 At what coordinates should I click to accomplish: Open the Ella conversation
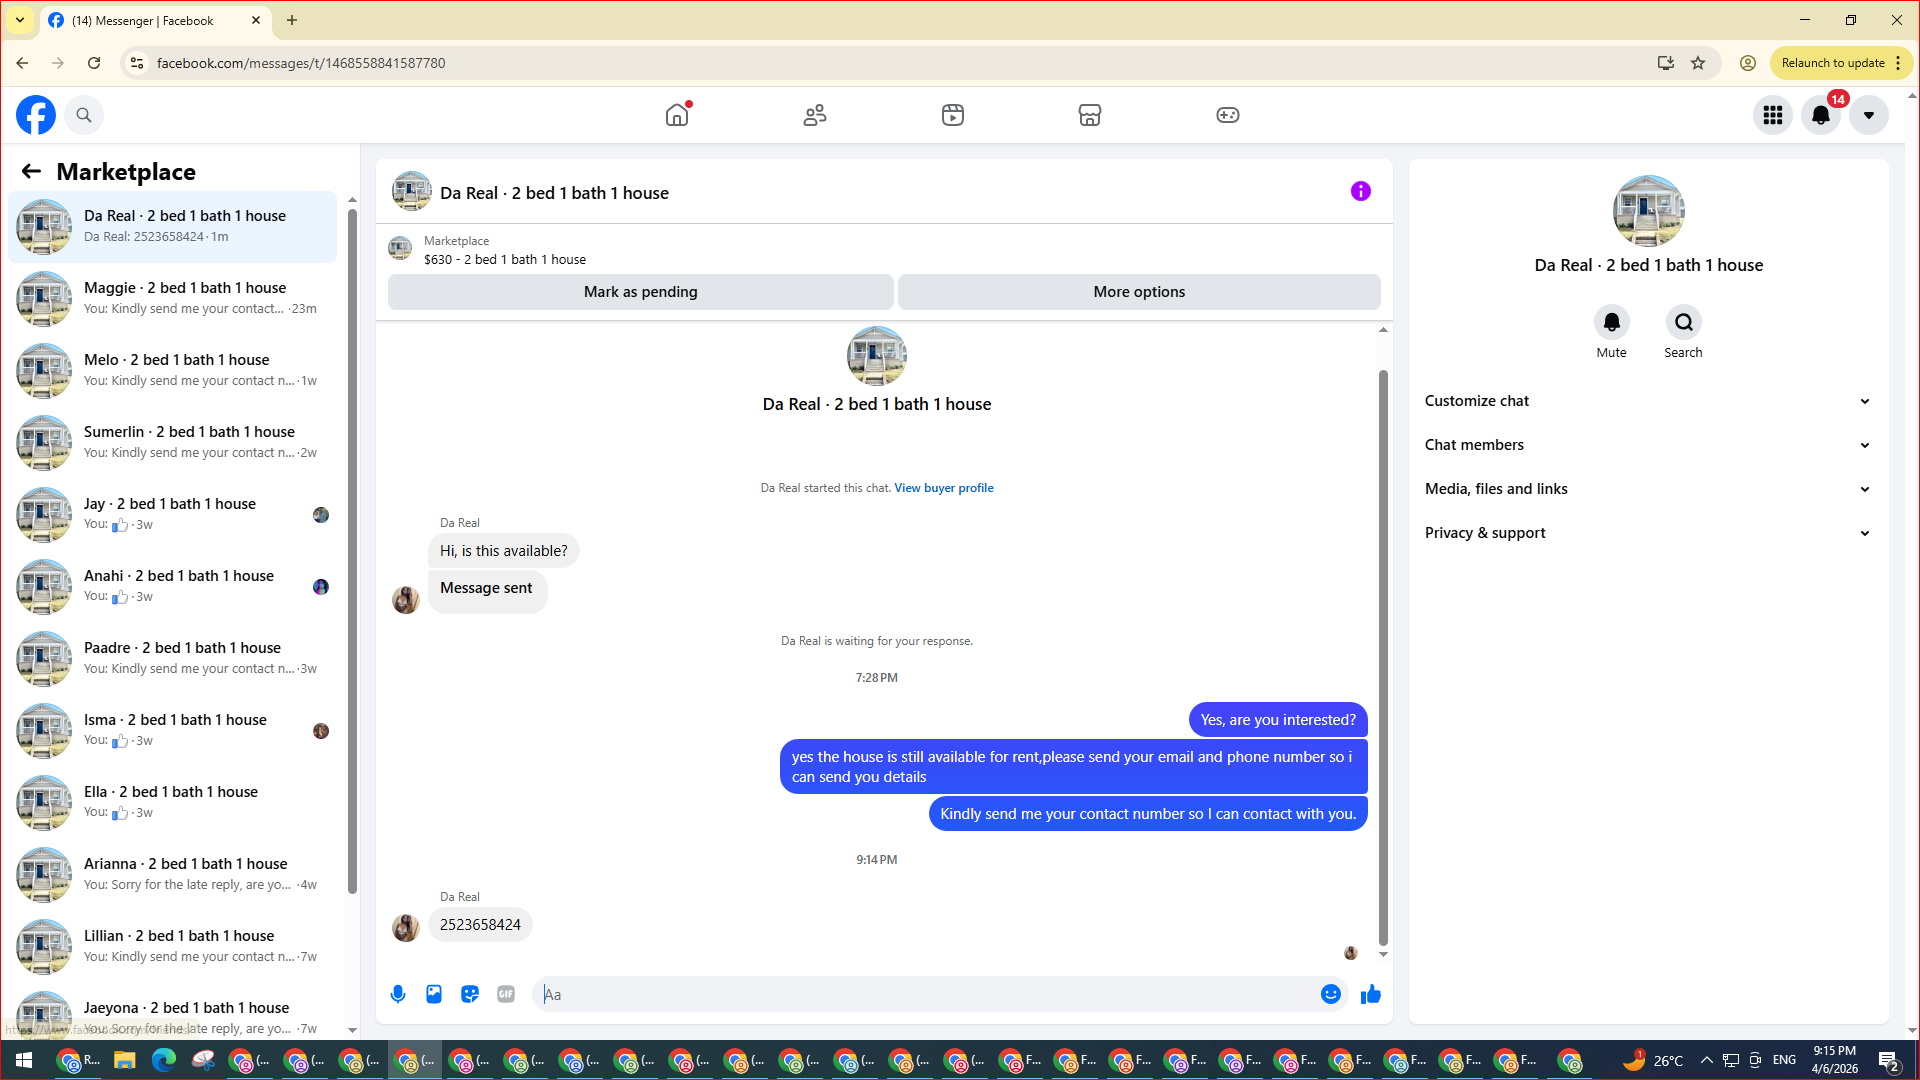click(x=173, y=803)
